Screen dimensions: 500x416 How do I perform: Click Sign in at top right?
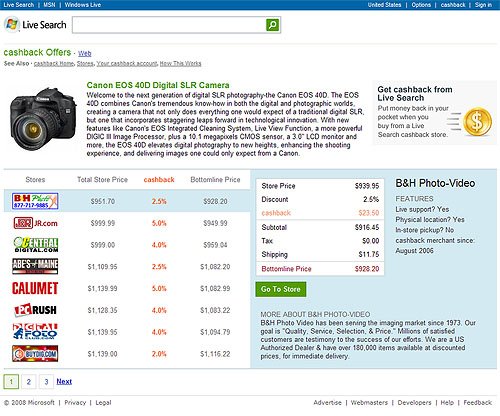pyautogui.click(x=483, y=5)
